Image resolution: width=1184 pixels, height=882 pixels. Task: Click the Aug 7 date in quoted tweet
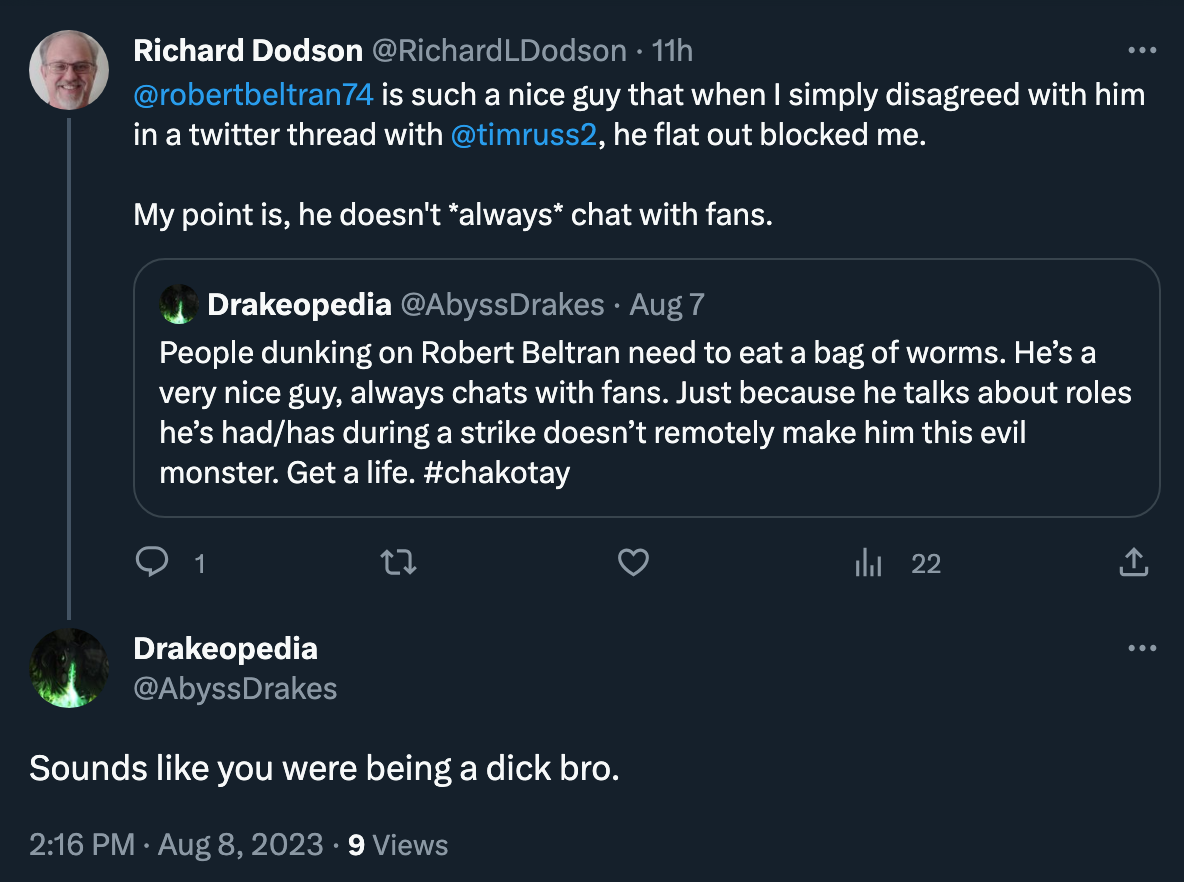(667, 305)
